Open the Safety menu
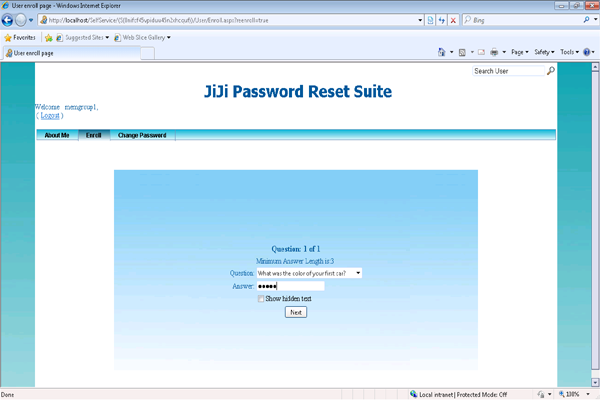This screenshot has width=600, height=400. pyautogui.click(x=544, y=52)
